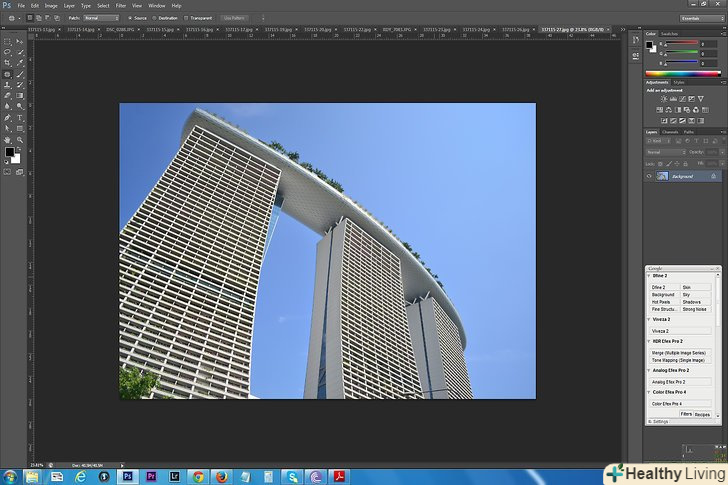Click the lock icon on Background layer

713,176
